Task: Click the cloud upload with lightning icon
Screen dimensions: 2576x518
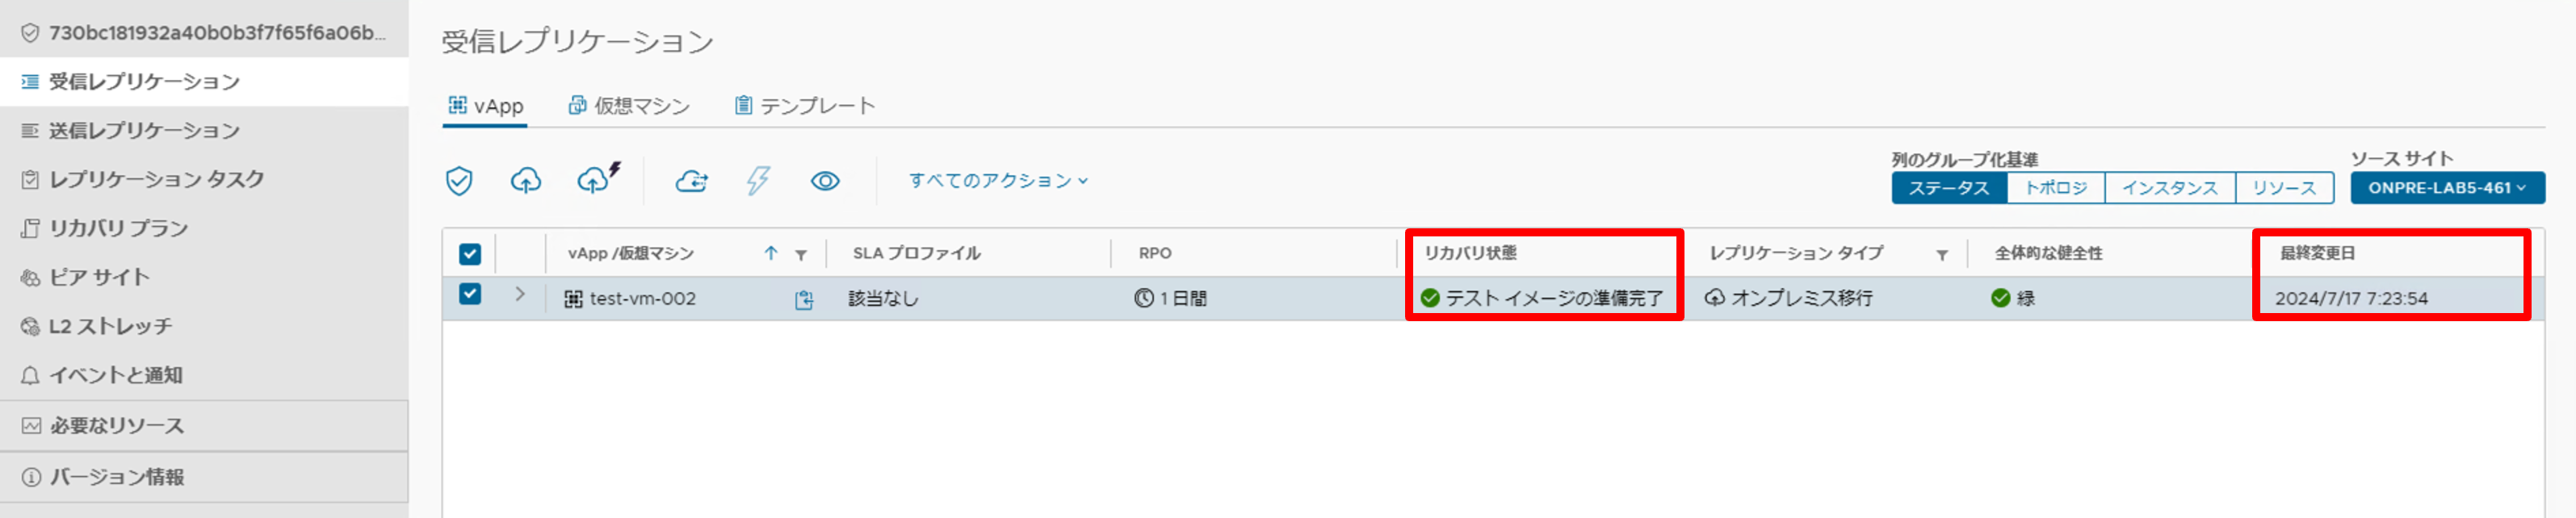Action: click(x=597, y=179)
